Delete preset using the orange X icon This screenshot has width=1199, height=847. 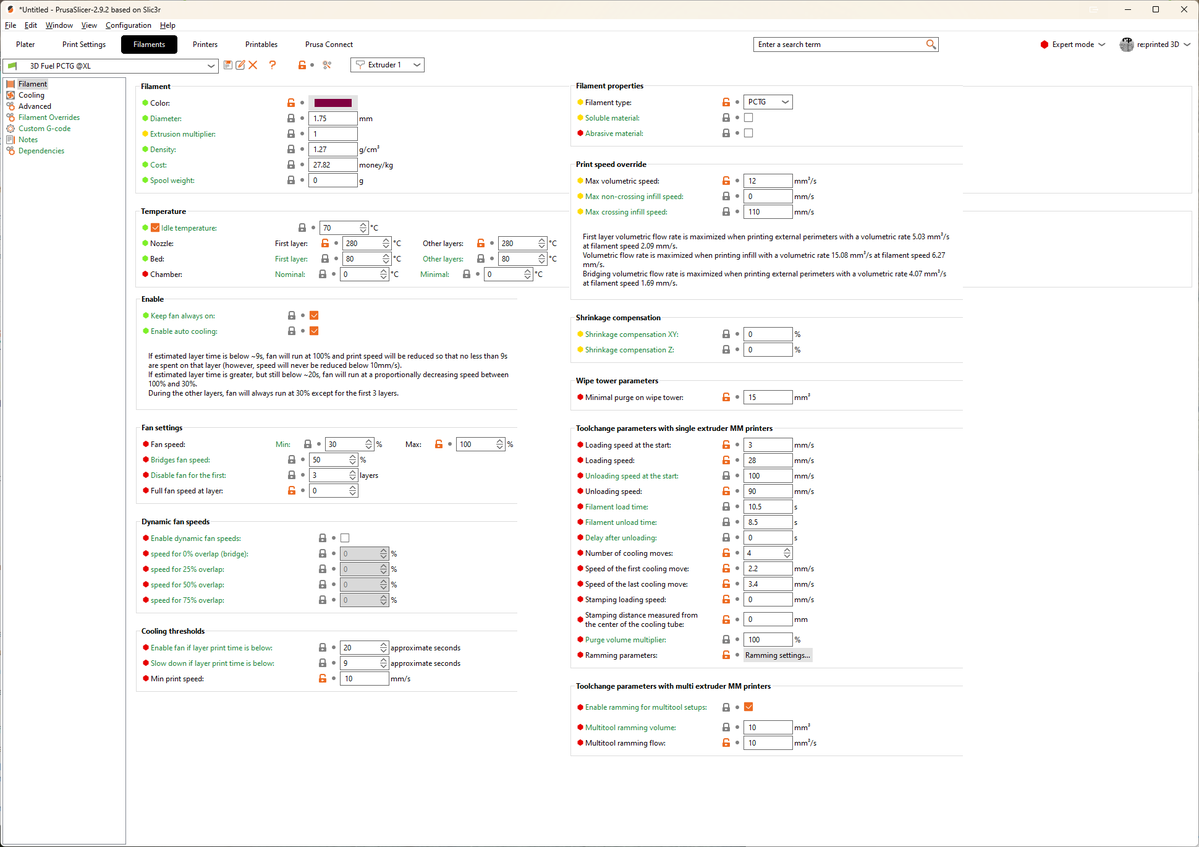click(253, 65)
